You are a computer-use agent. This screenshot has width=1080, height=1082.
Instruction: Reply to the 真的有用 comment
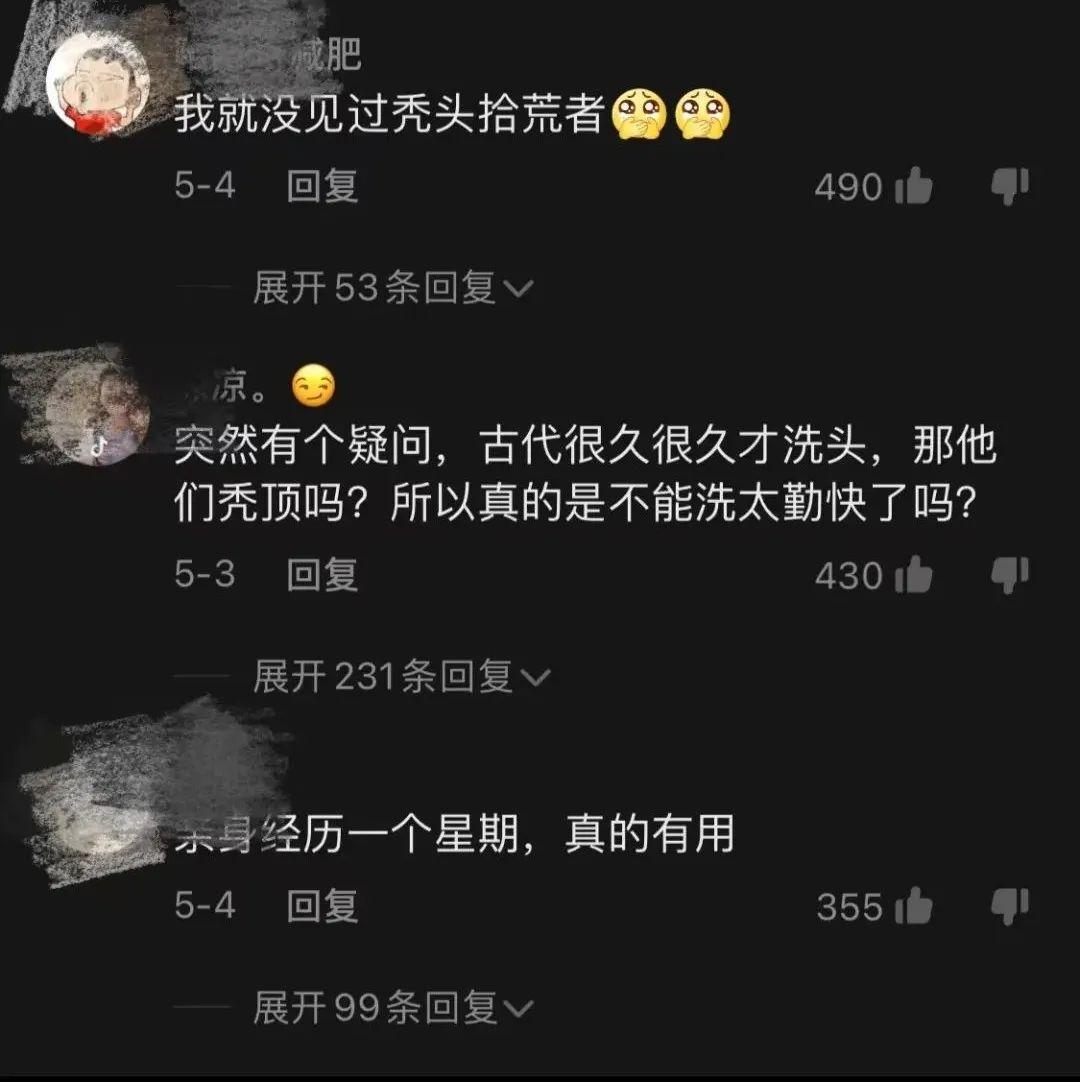[322, 905]
